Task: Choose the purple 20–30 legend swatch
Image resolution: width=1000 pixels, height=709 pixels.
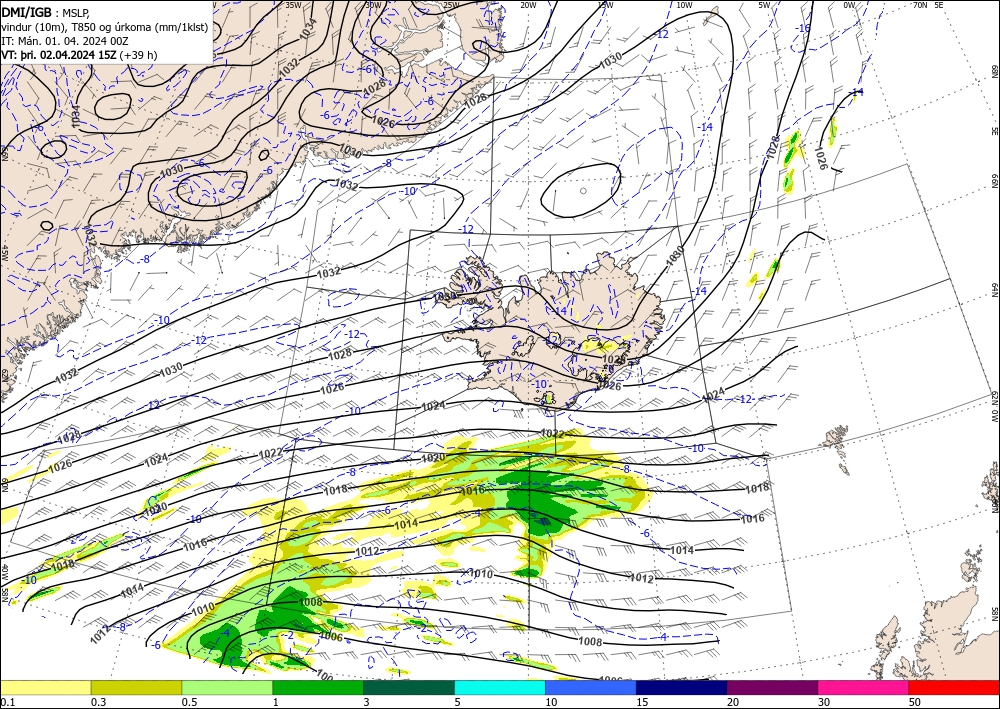Action: click(772, 687)
